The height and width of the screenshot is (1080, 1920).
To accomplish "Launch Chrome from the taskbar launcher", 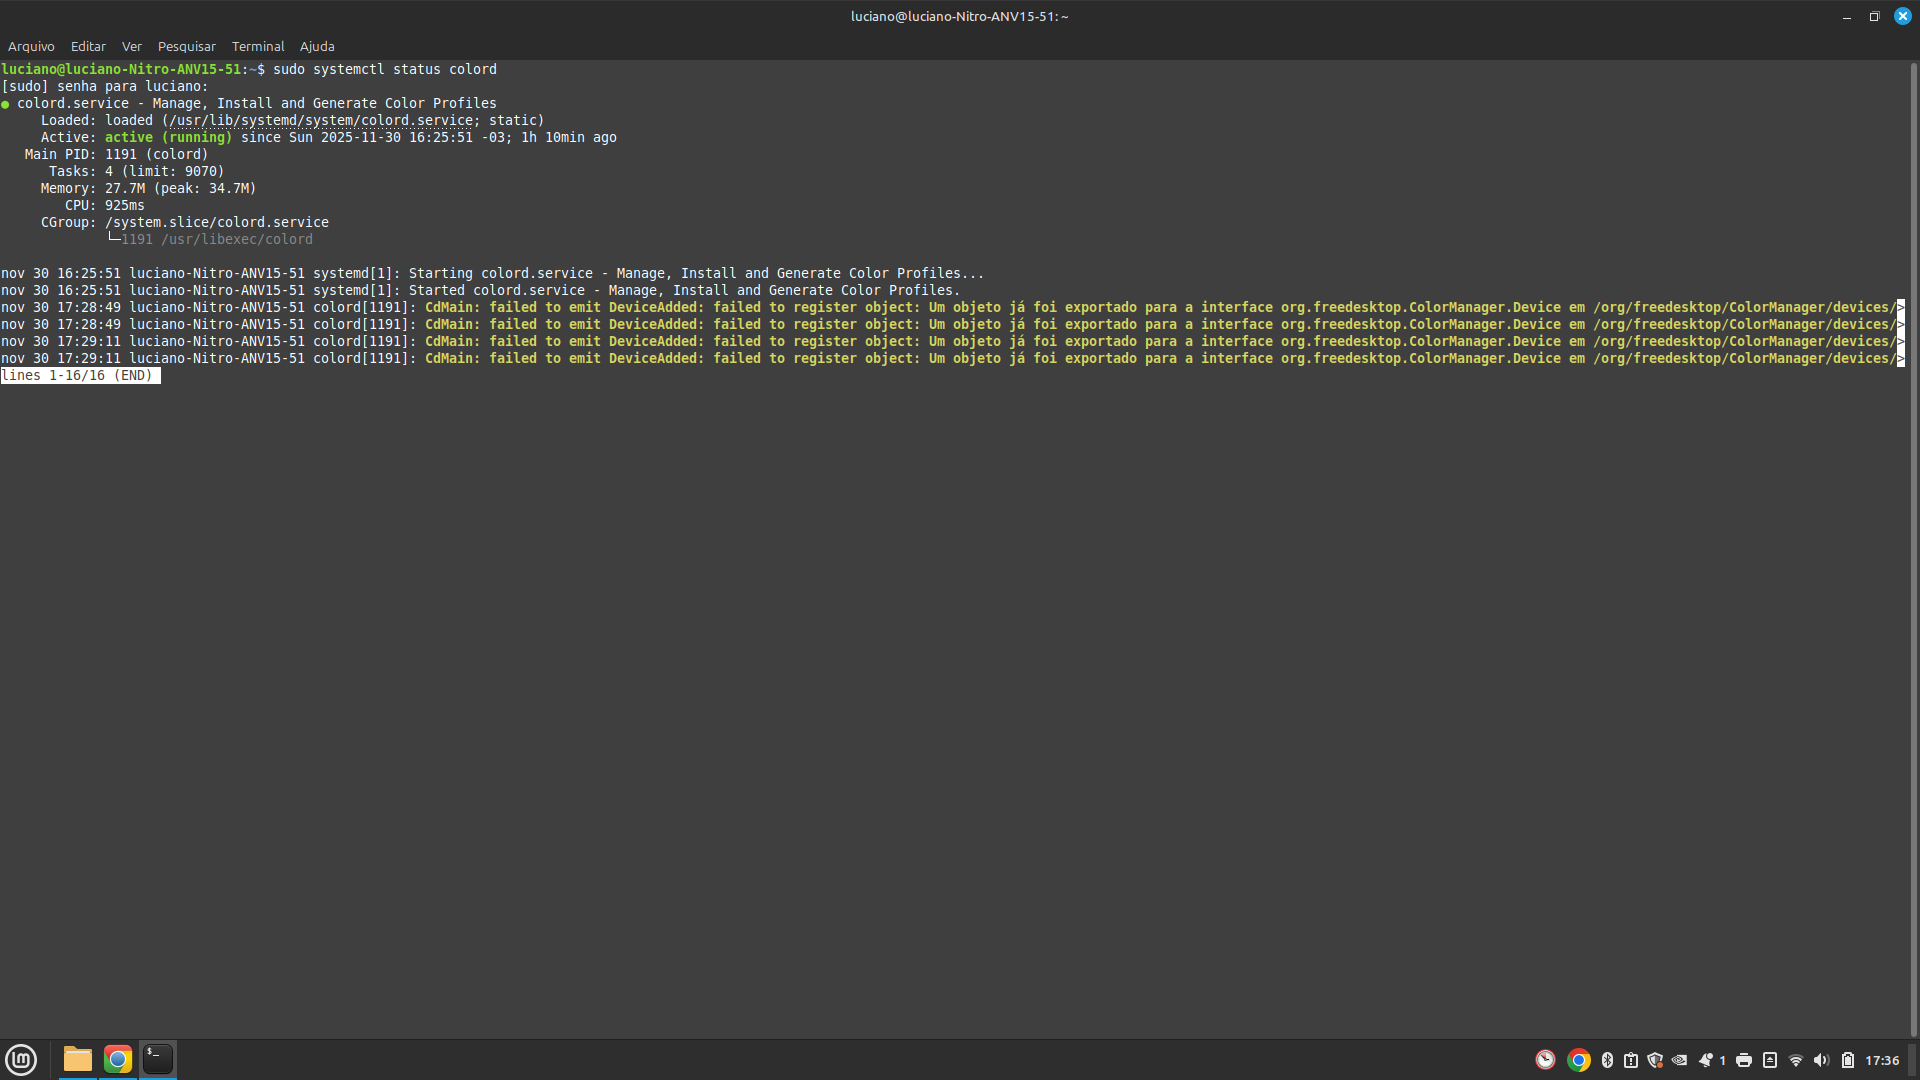I will 118,1059.
